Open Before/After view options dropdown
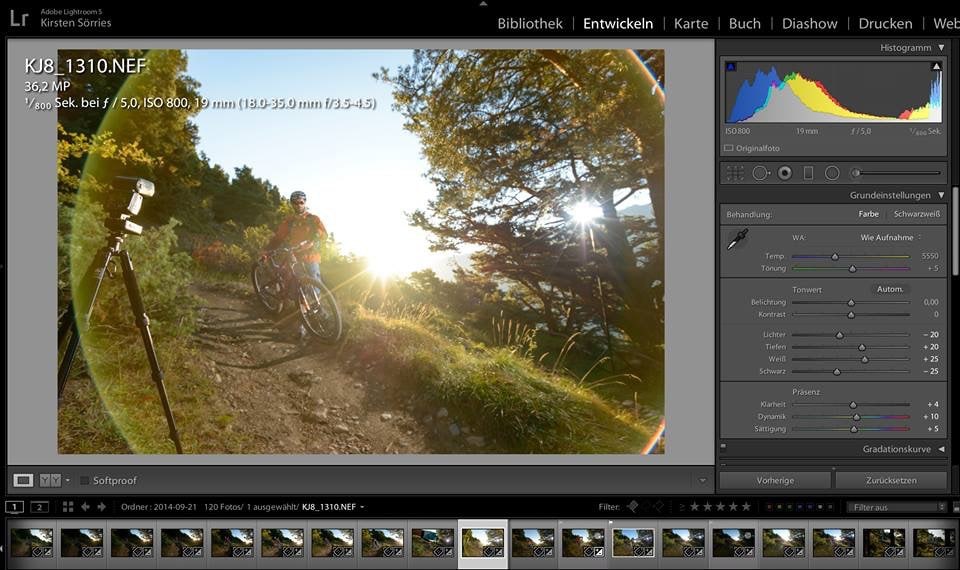Viewport: 960px width, 570px height. (x=67, y=481)
